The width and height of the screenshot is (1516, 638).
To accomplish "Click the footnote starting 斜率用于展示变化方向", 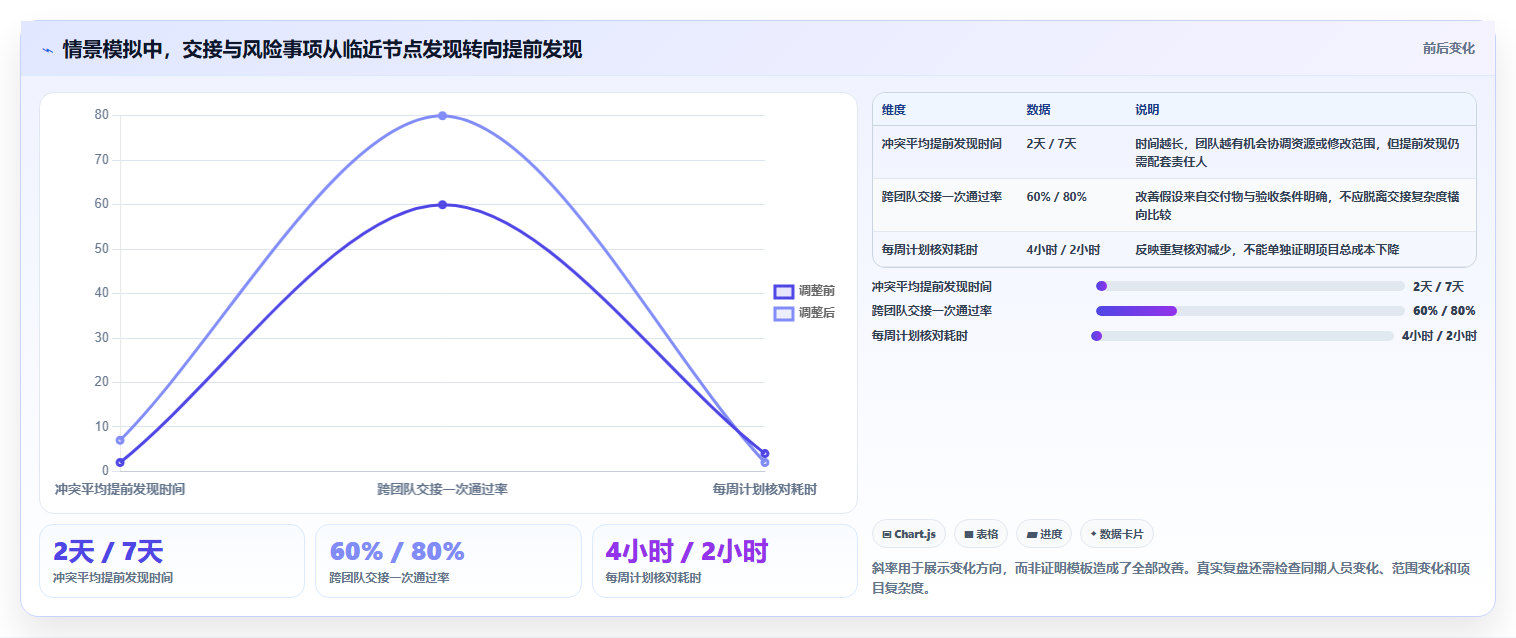I will coord(1171,578).
